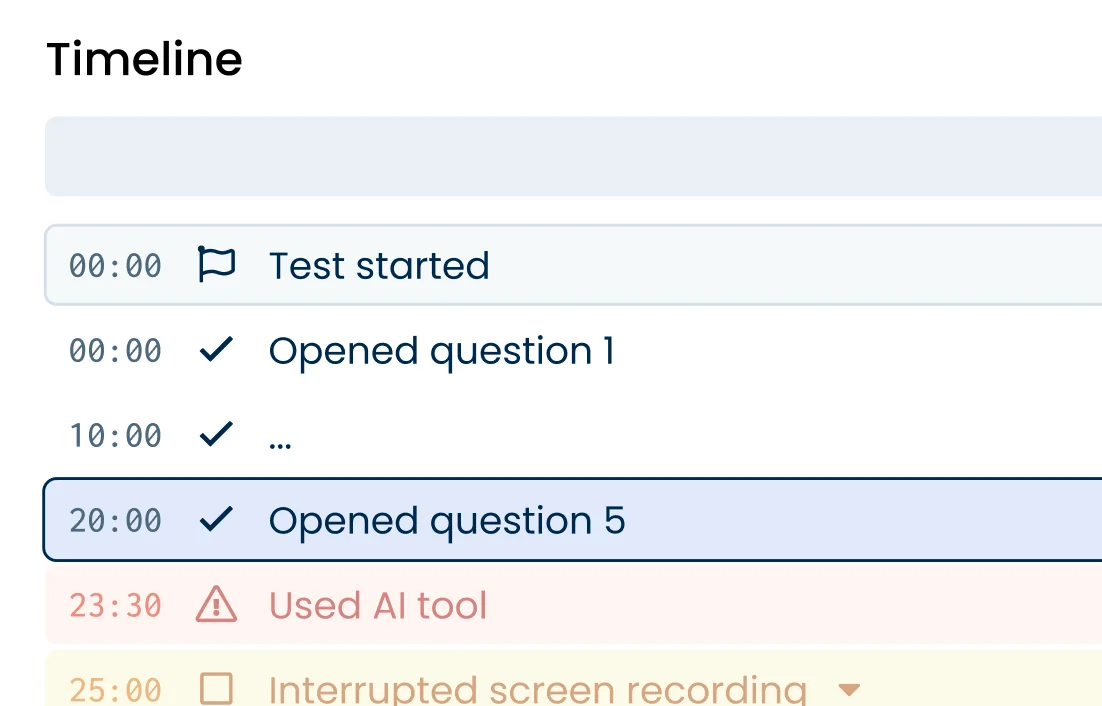Click the flag icon beside Test started
Viewport: 1102px width, 706px height.
[x=216, y=265]
